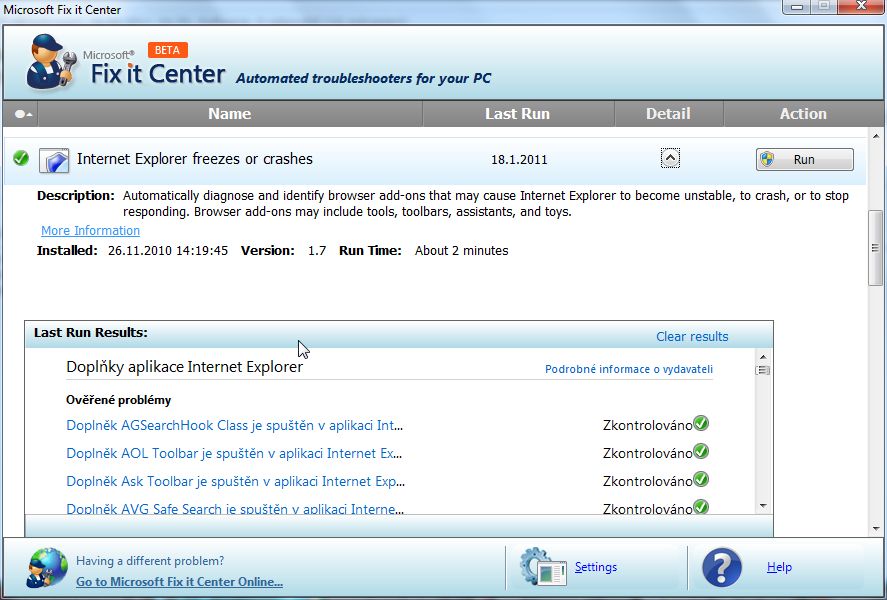Click the Zkontrolováno status for AOL Toolbar row
The image size is (887, 600).
(647, 454)
